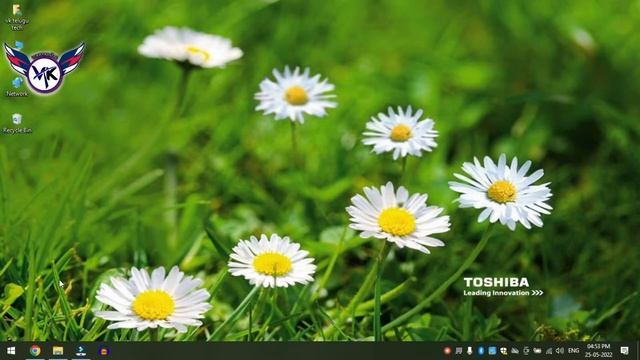Screen dimensions: 640x360
Task: Select the Network desktop icon
Action: [x=17, y=87]
